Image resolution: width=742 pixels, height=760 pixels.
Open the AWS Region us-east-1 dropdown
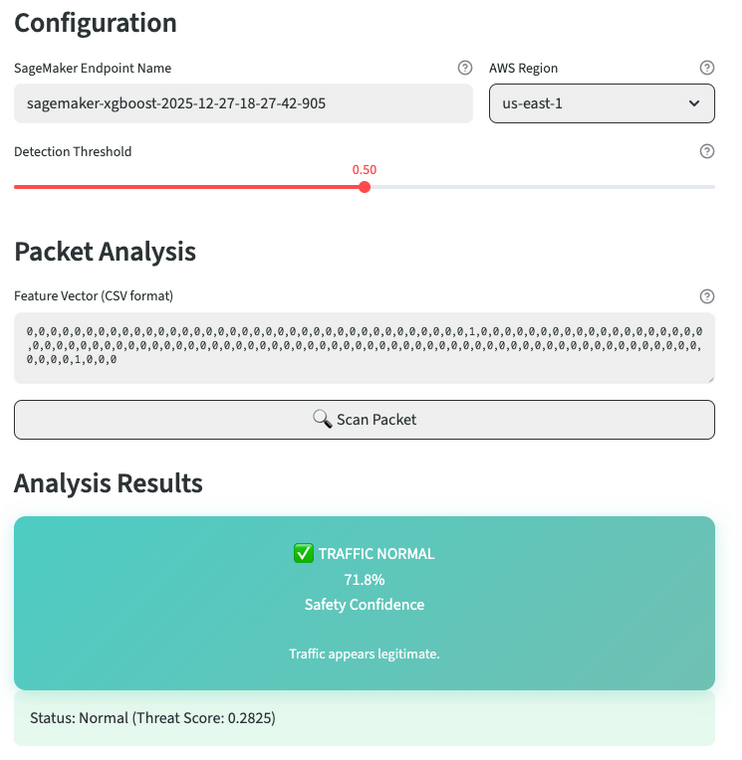coord(601,103)
